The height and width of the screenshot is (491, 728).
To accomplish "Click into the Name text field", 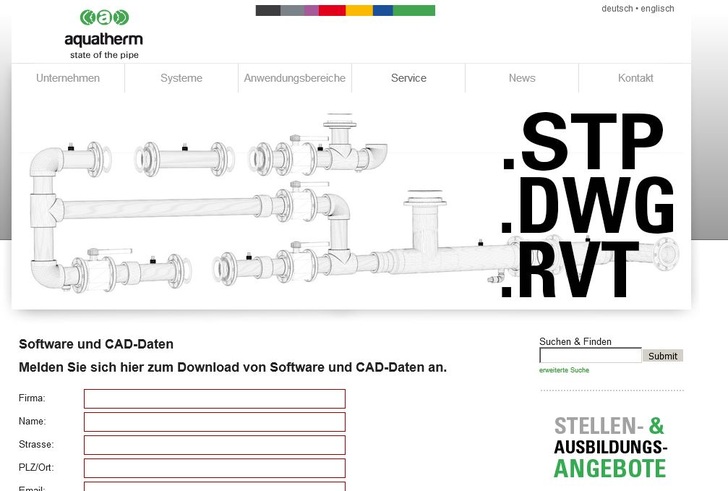I will coord(214,422).
